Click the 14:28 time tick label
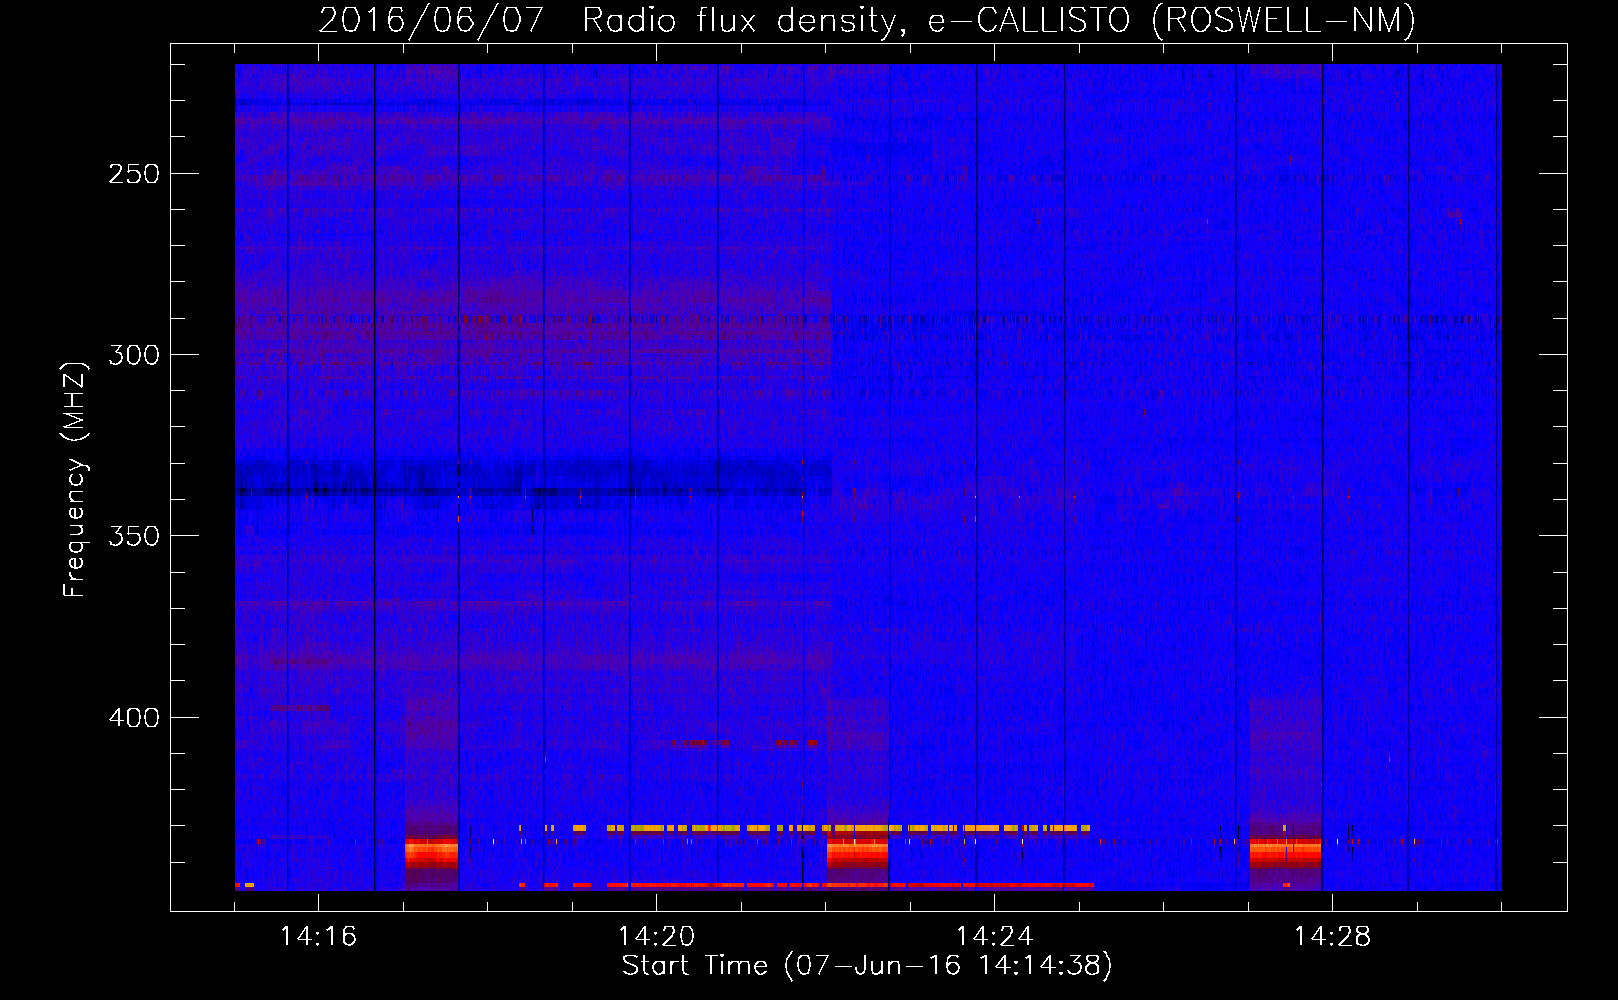This screenshot has height=1000, width=1618. (x=1332, y=937)
